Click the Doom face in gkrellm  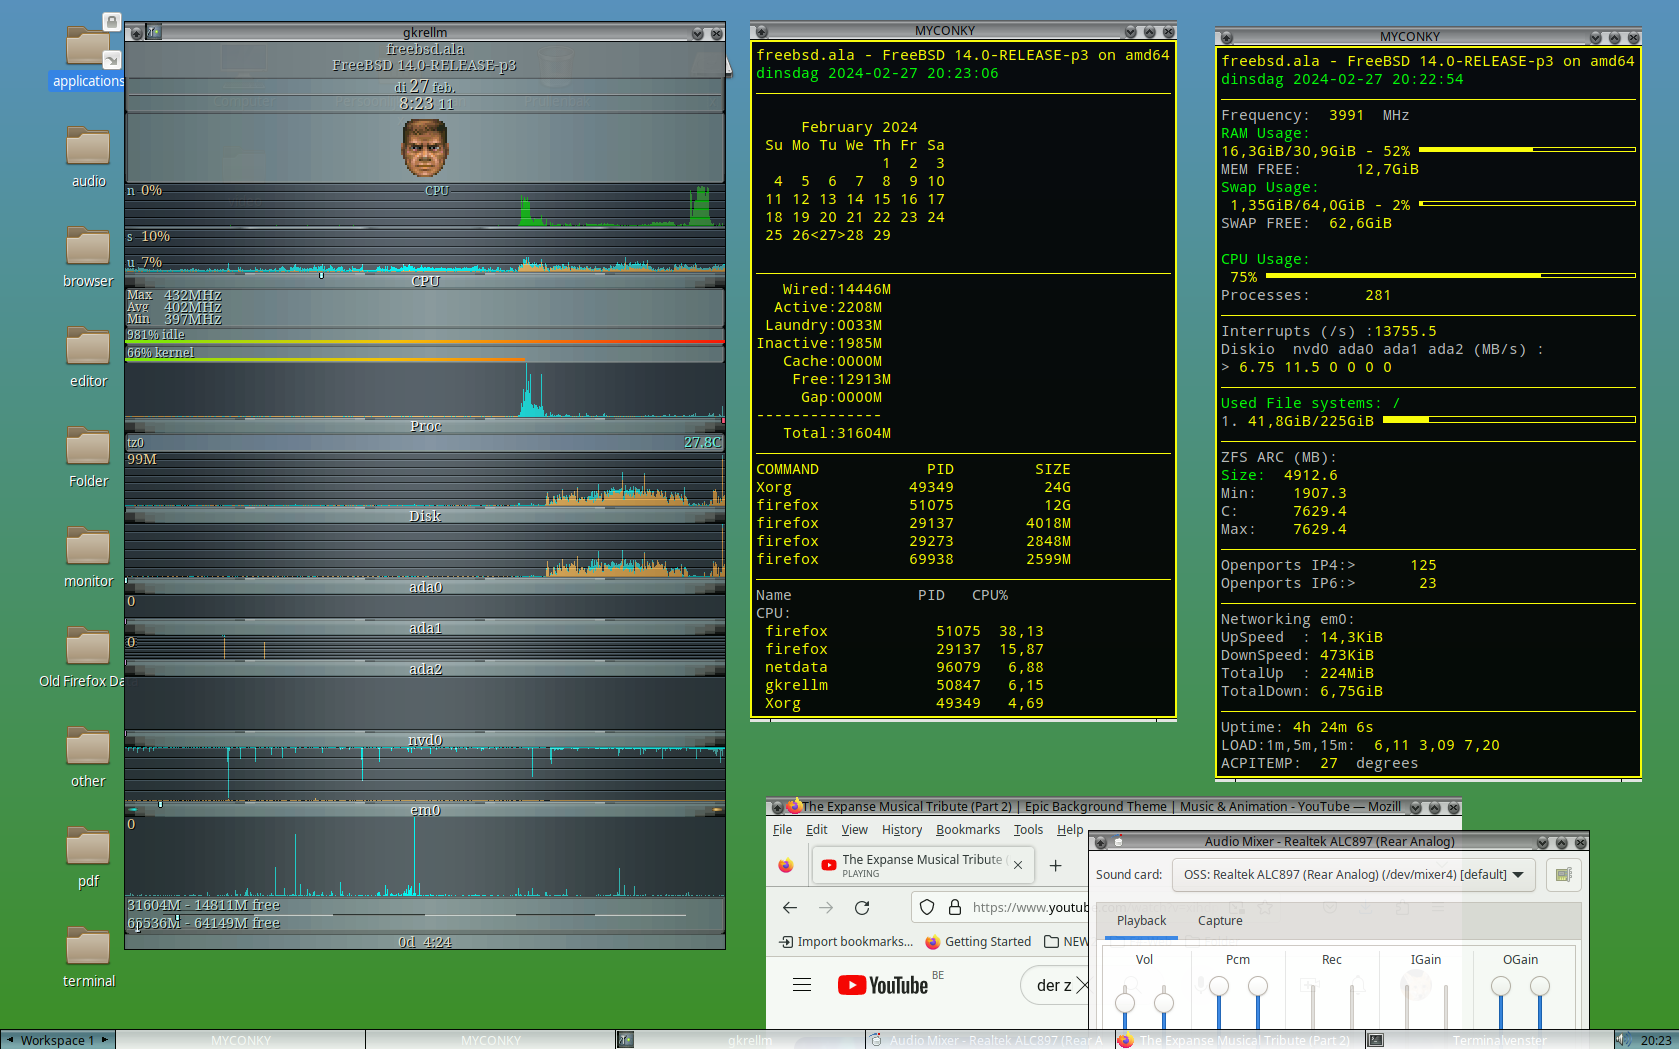click(425, 147)
